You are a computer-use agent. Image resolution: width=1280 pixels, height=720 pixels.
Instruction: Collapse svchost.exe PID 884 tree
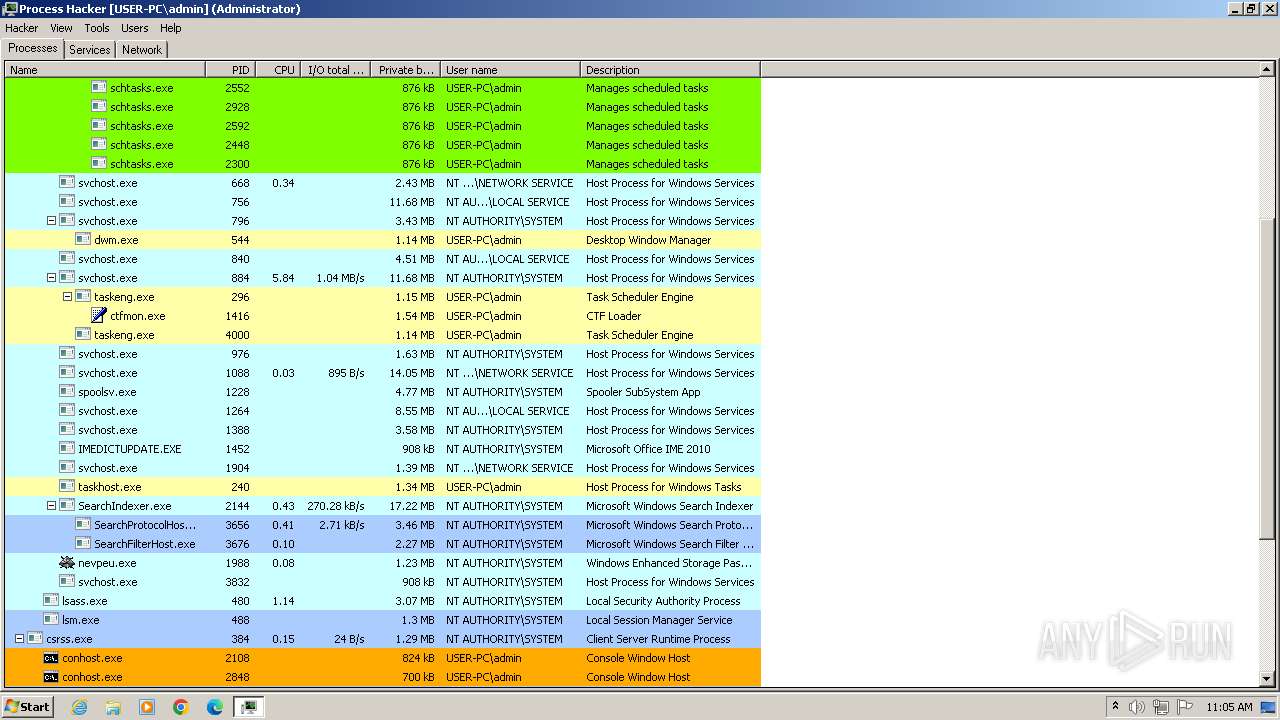51,278
